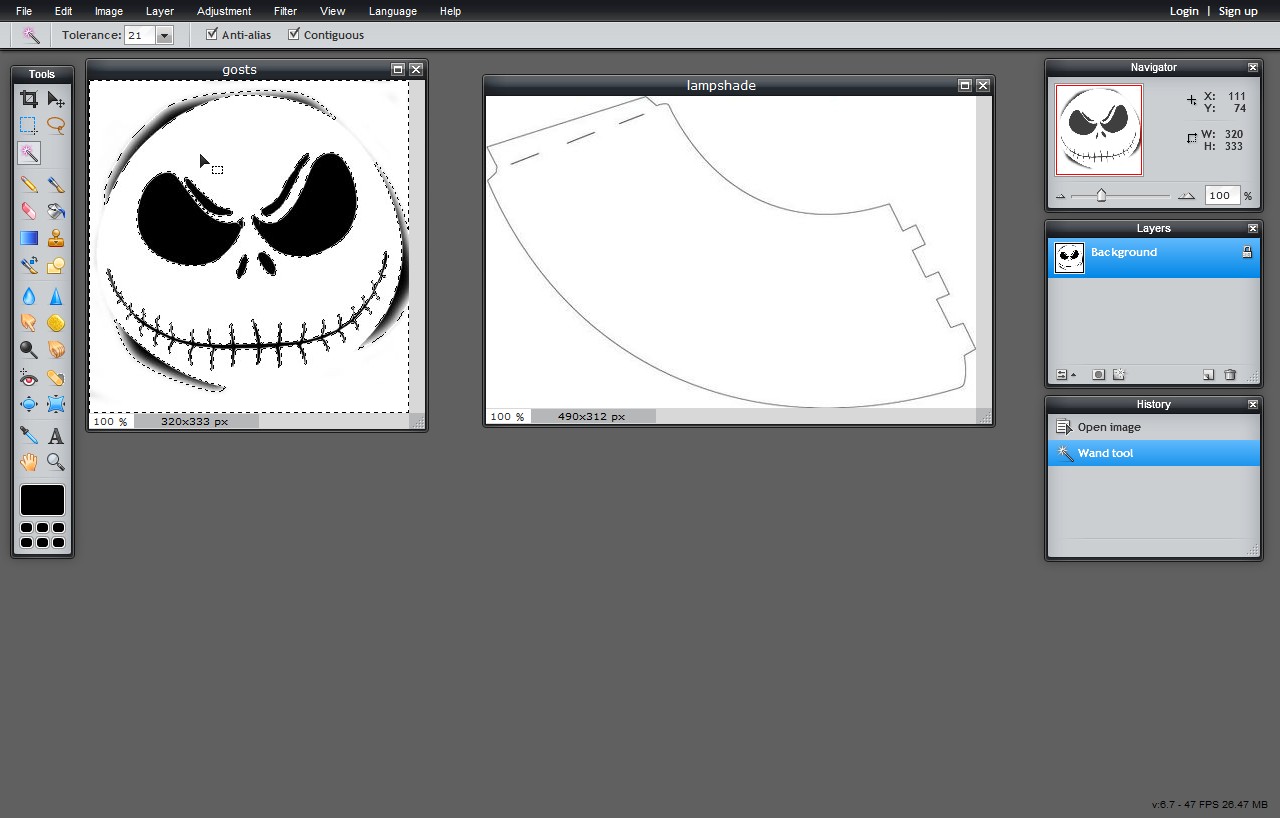Open the Tolerance dropdown arrow
Viewport: 1280px width, 818px height.
pos(165,35)
